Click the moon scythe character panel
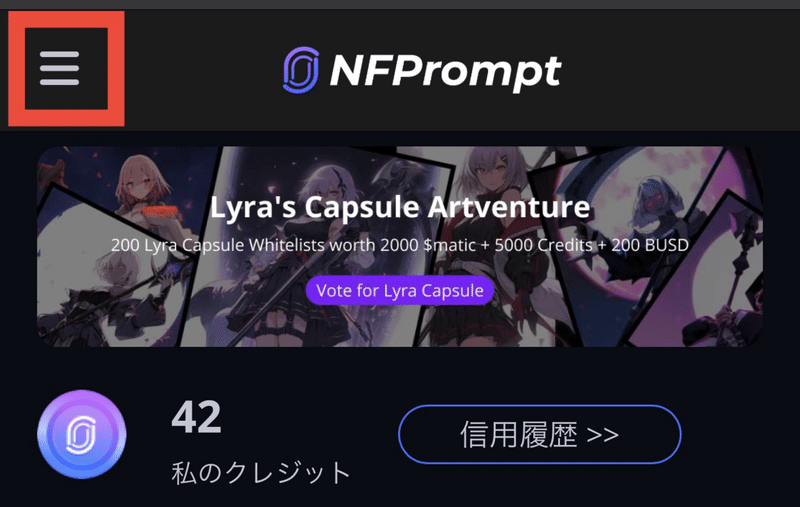This screenshot has height=507, width=800. (658, 240)
